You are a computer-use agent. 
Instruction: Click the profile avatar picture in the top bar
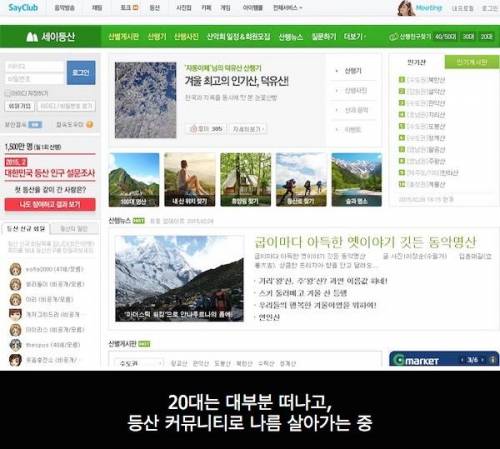(x=406, y=8)
